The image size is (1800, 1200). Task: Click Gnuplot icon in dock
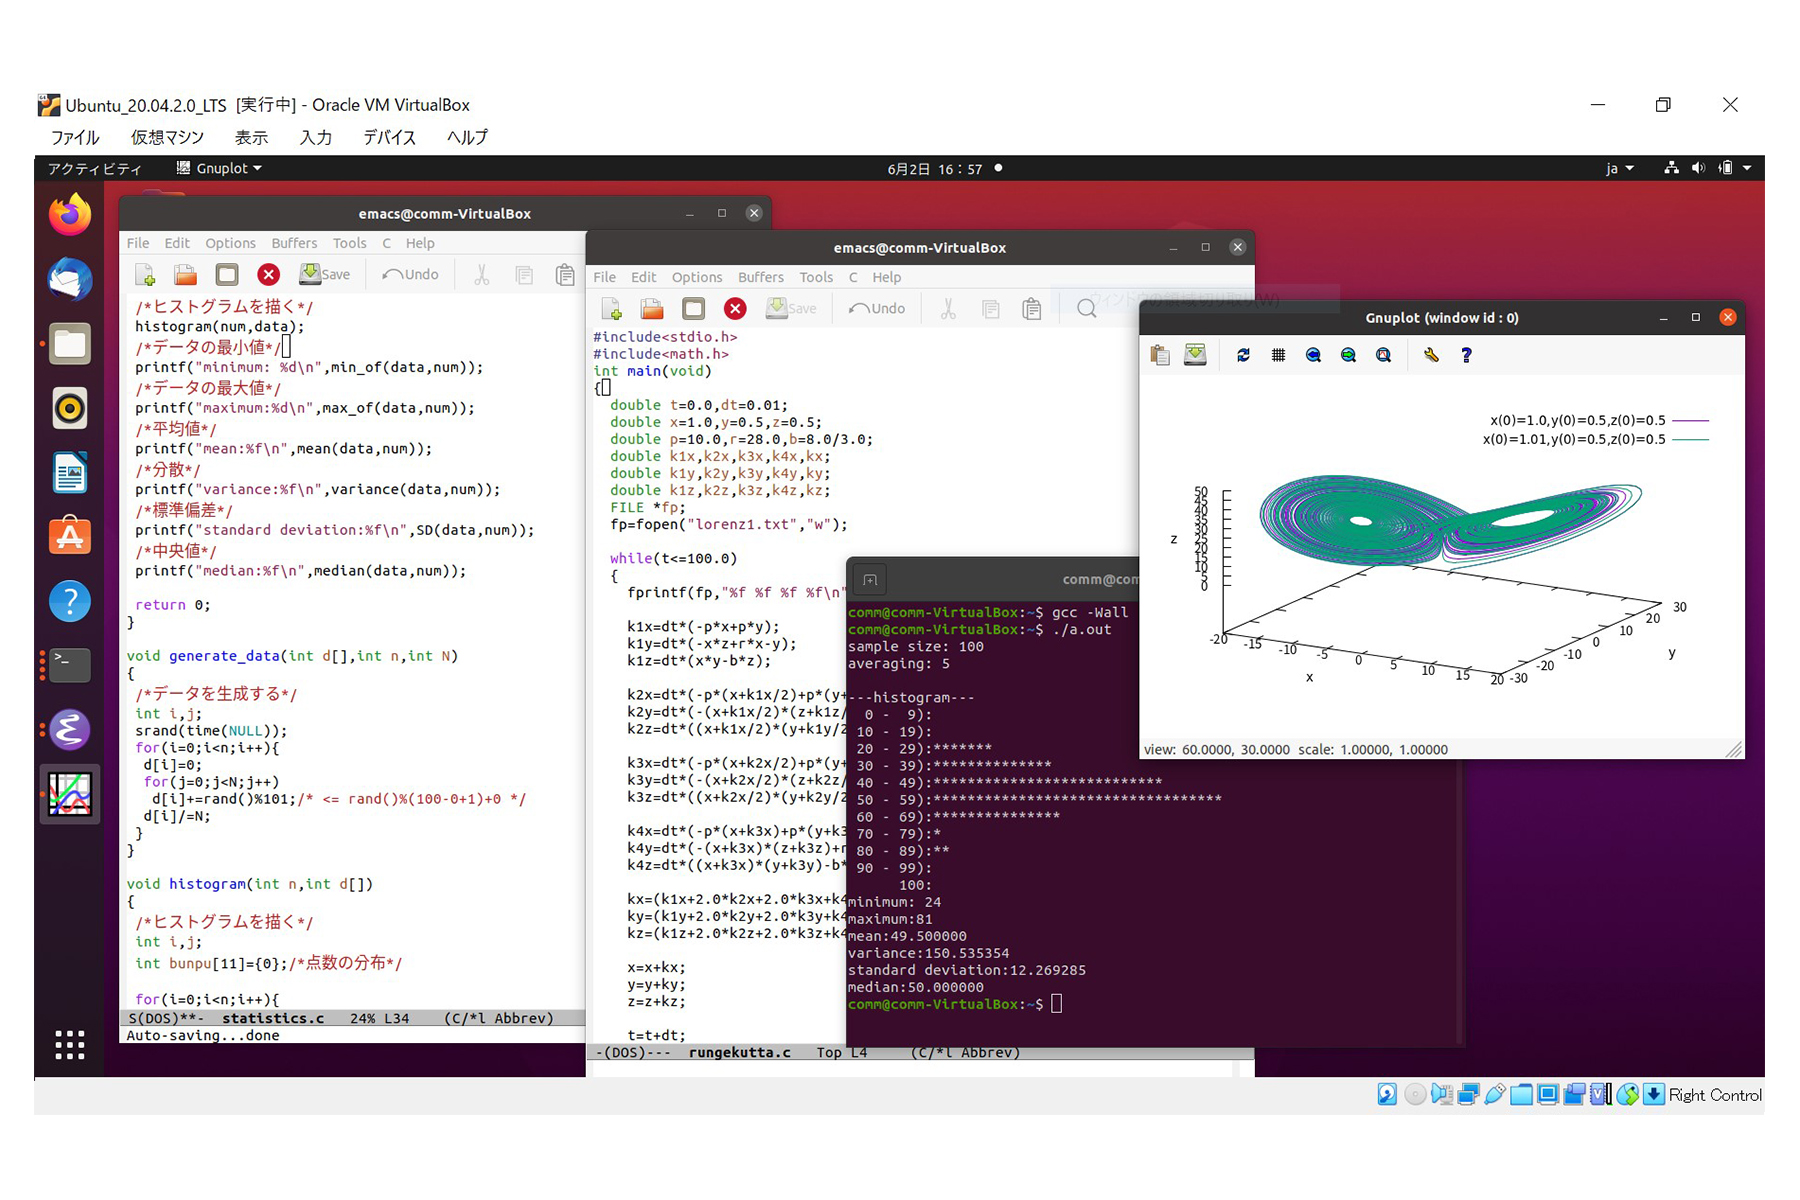(70, 794)
